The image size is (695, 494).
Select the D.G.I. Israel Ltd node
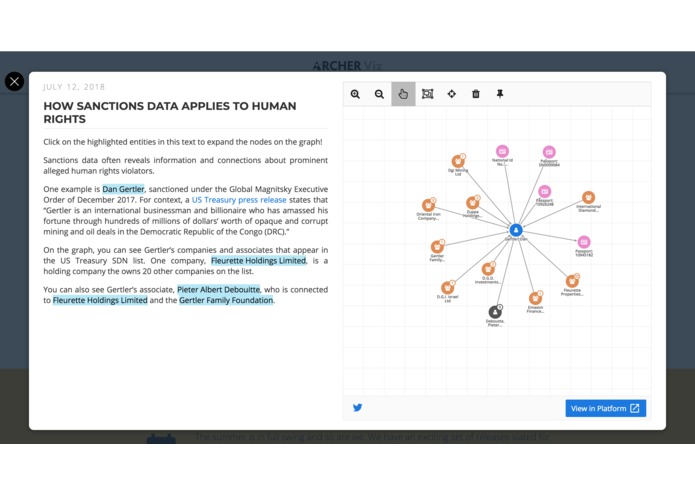click(x=448, y=288)
